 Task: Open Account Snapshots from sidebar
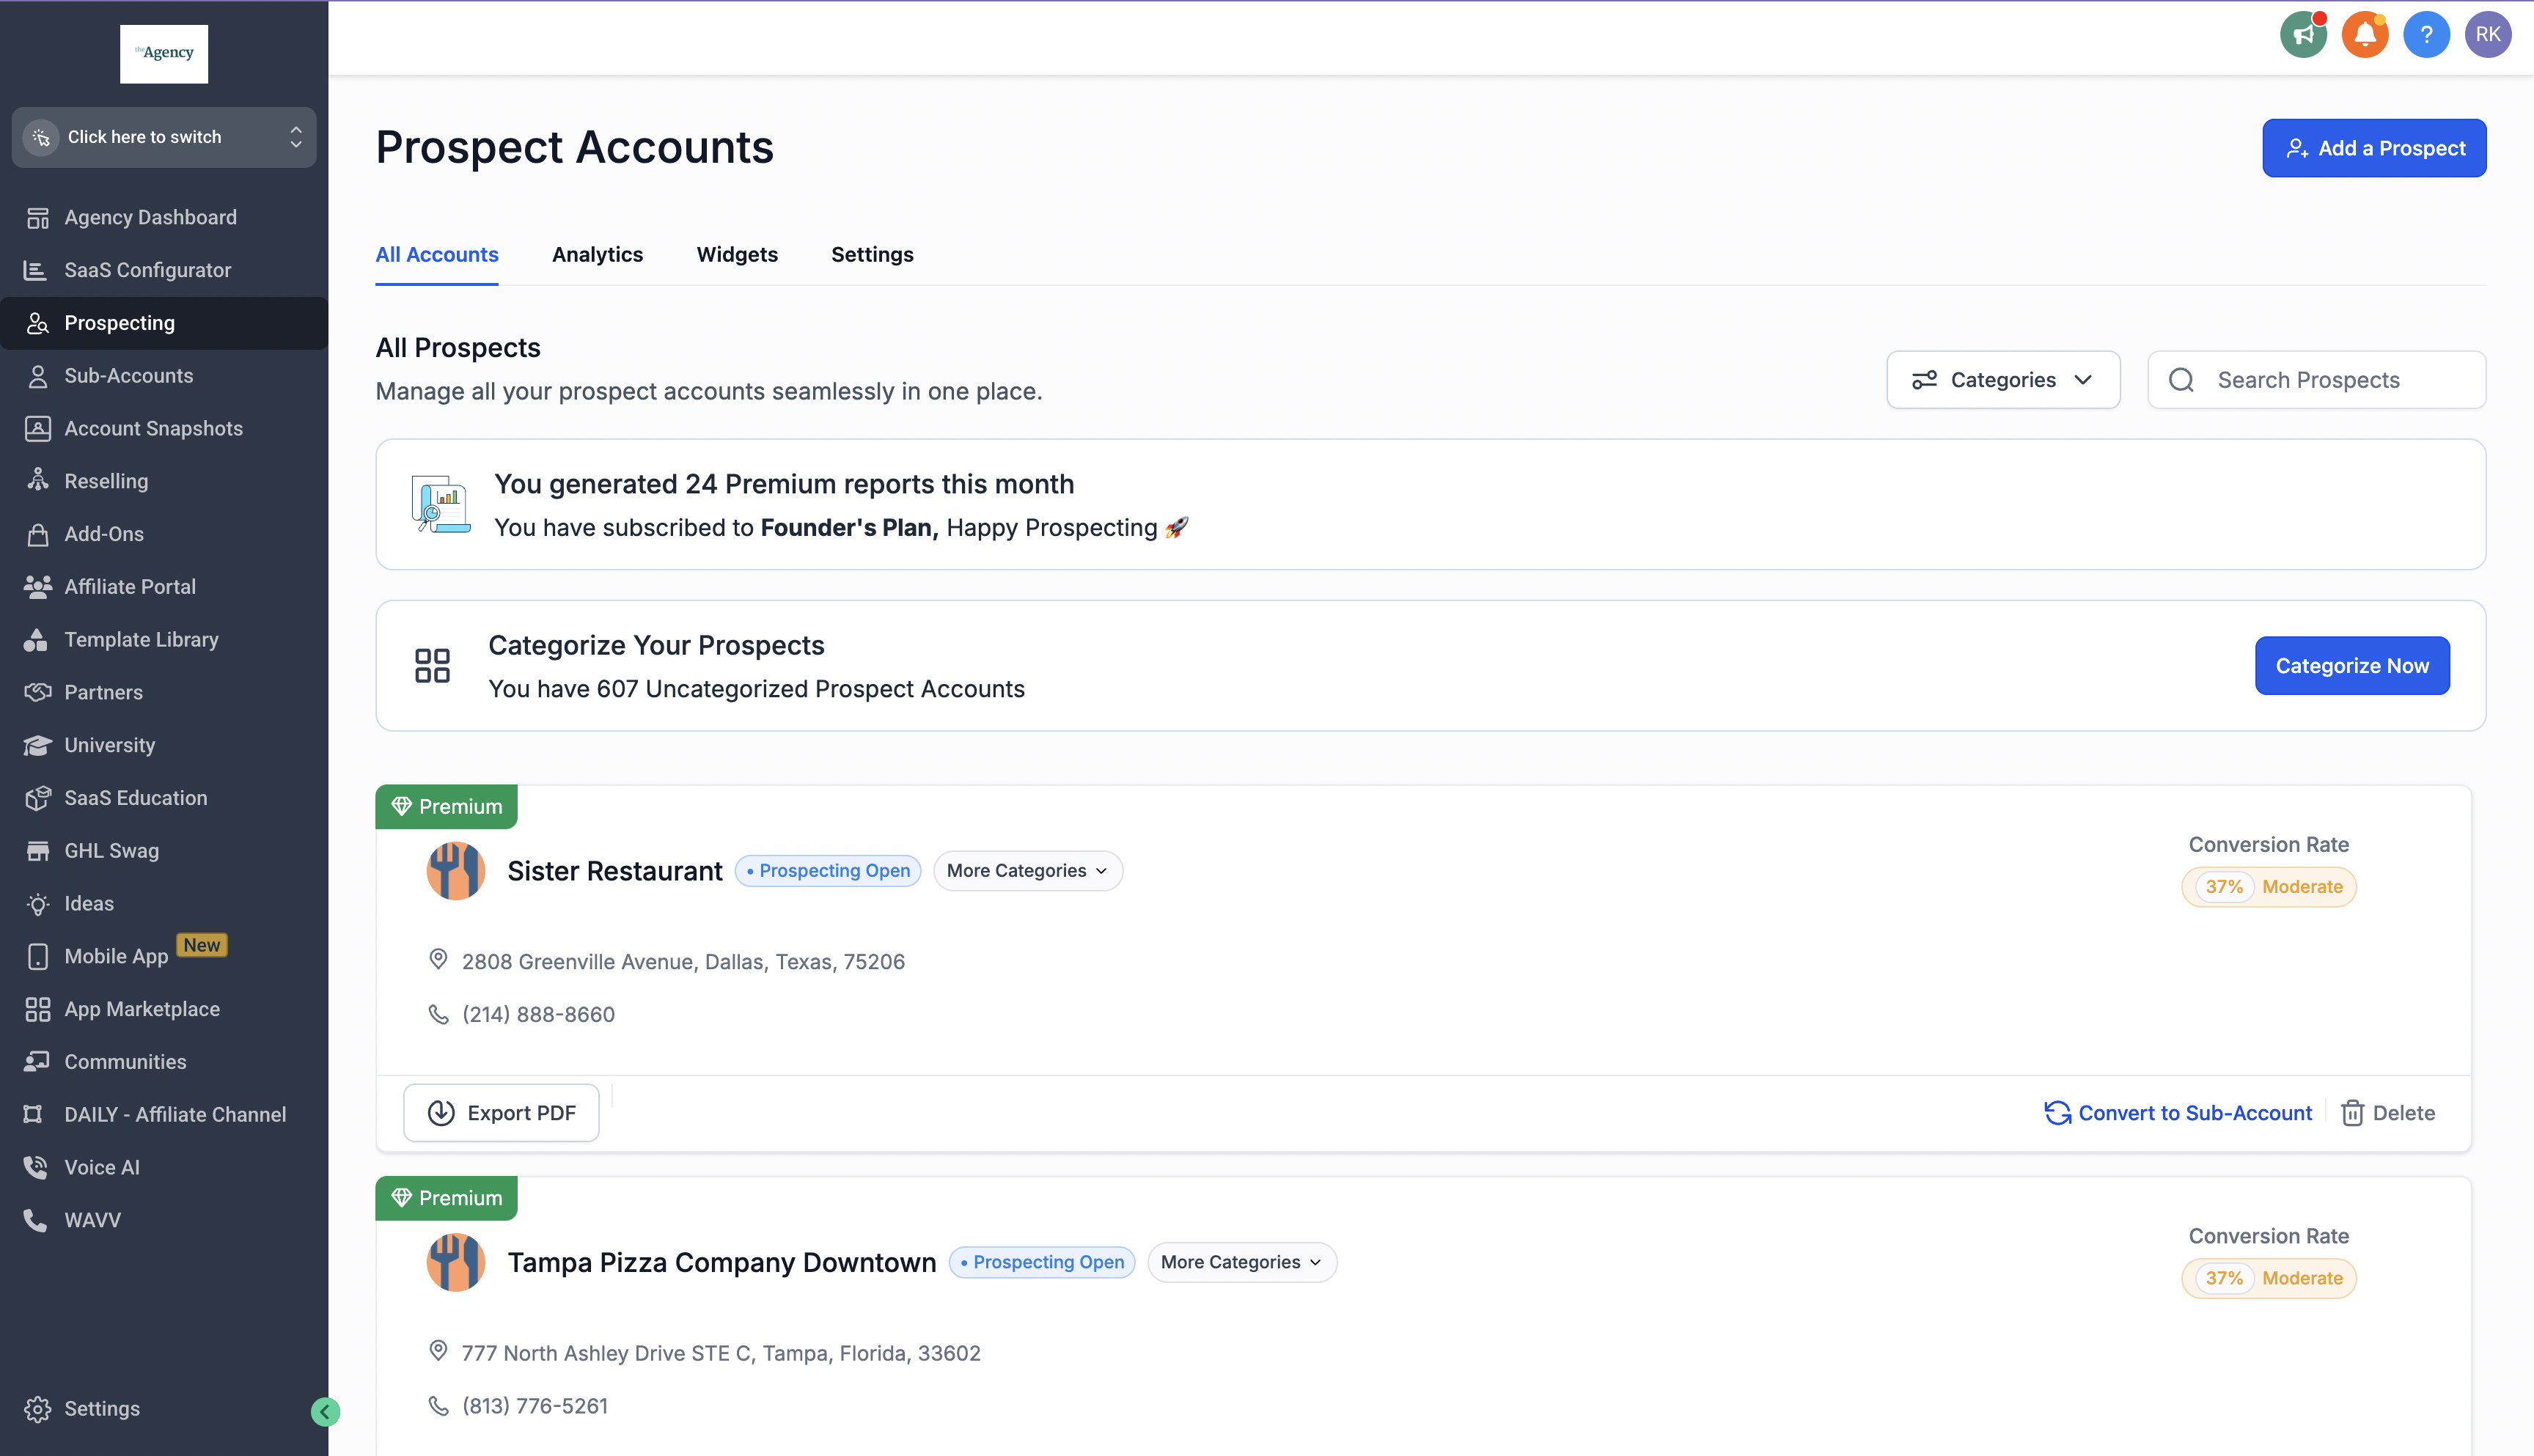point(153,428)
